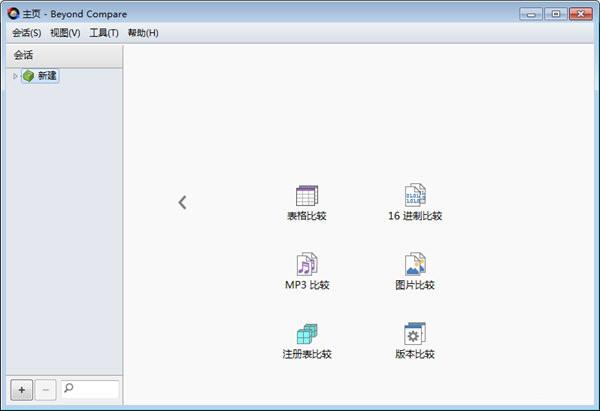Open the 工具(T) menu

pos(104,33)
